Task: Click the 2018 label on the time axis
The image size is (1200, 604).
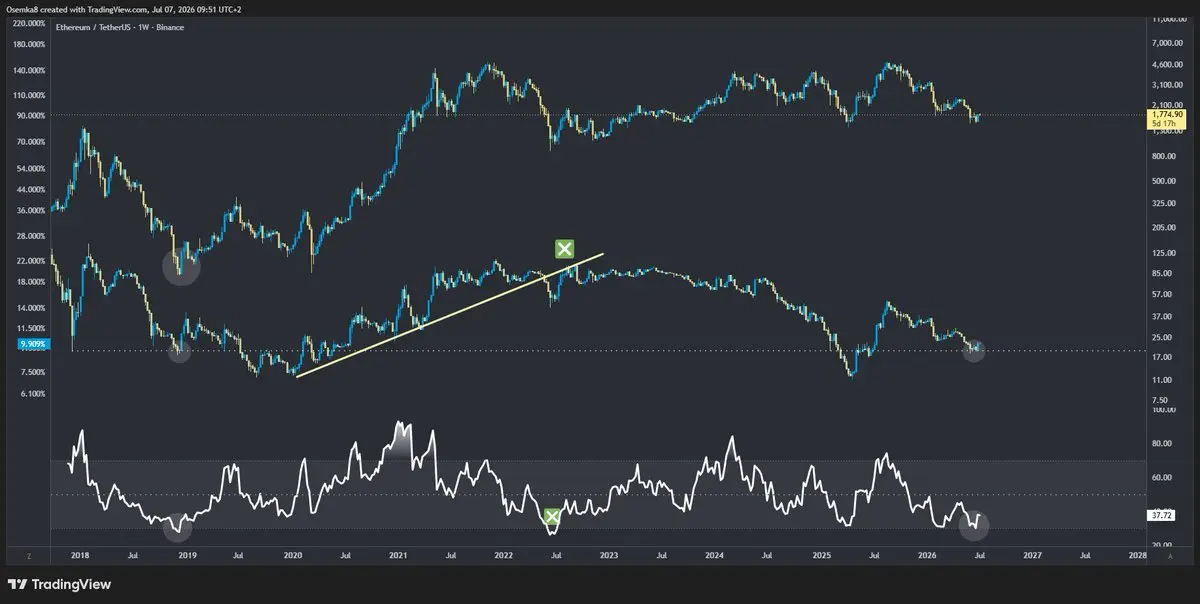Action: click(x=79, y=555)
